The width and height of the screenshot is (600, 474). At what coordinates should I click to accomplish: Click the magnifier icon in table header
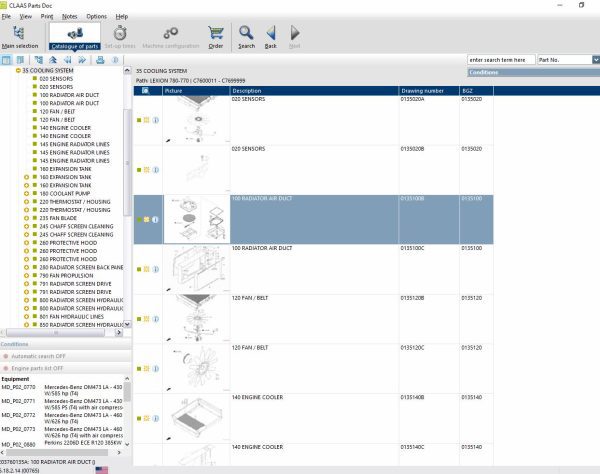145,91
